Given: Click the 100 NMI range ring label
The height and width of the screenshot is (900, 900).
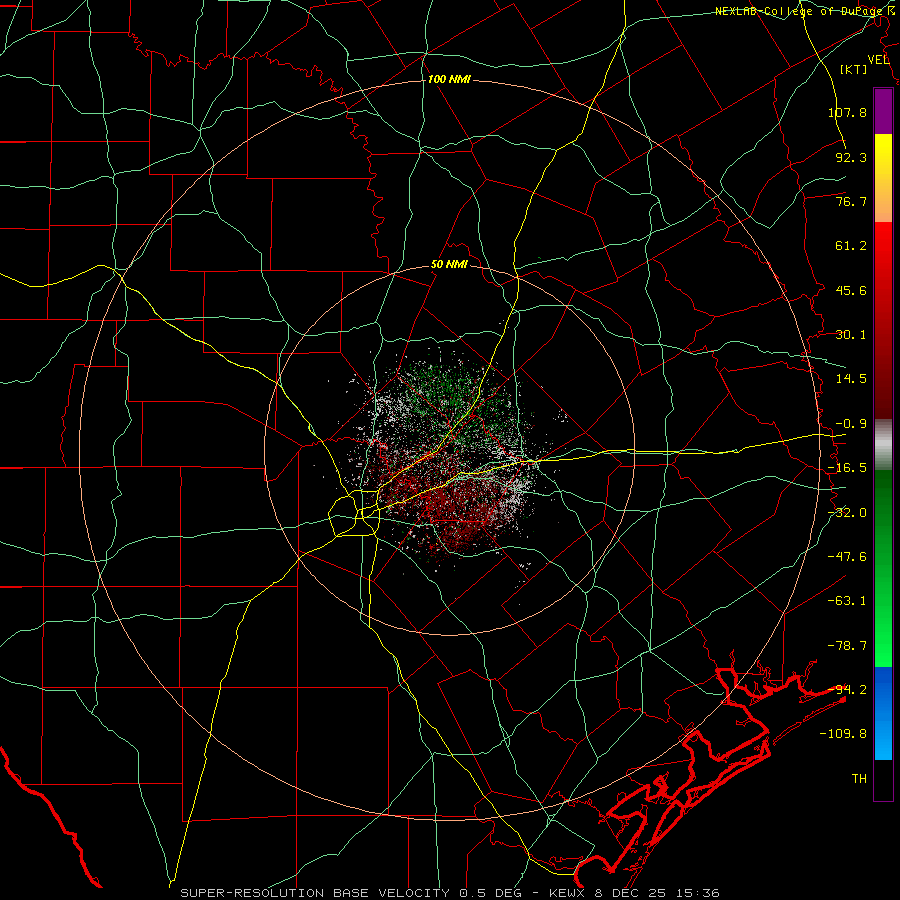Looking at the screenshot, I should click(449, 79).
